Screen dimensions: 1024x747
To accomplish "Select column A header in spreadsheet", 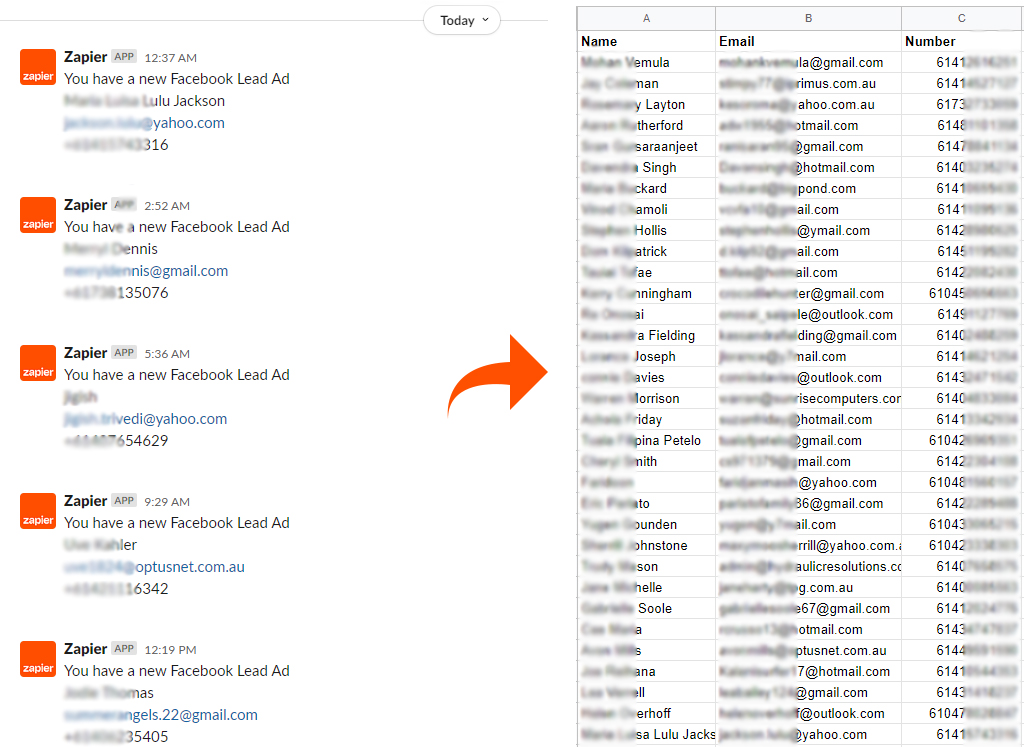I will (x=647, y=18).
